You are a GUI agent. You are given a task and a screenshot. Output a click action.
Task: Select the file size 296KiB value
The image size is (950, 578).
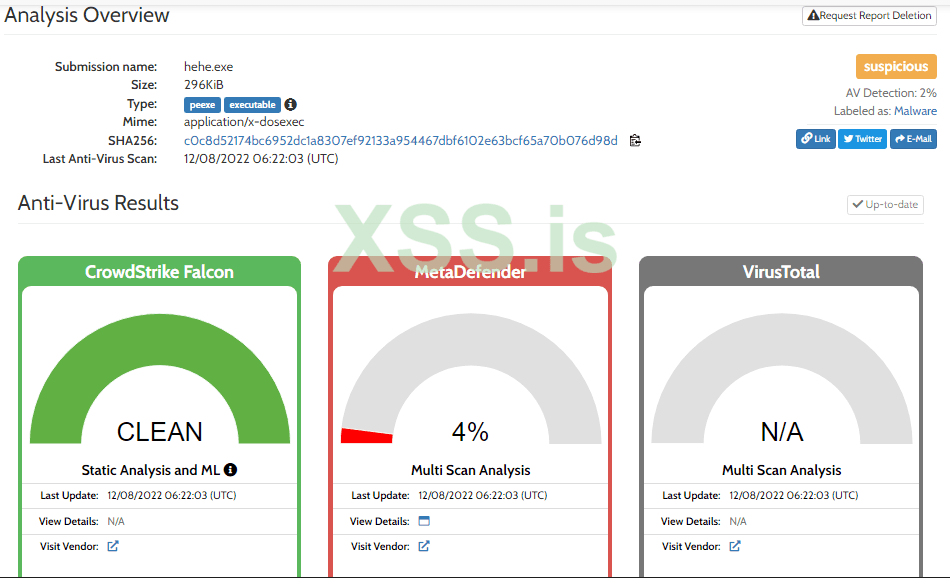pos(204,85)
